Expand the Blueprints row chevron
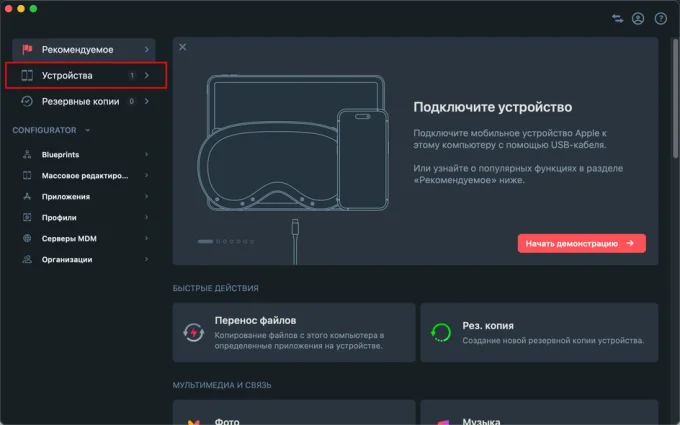Image resolution: width=680 pixels, height=425 pixels. point(147,154)
